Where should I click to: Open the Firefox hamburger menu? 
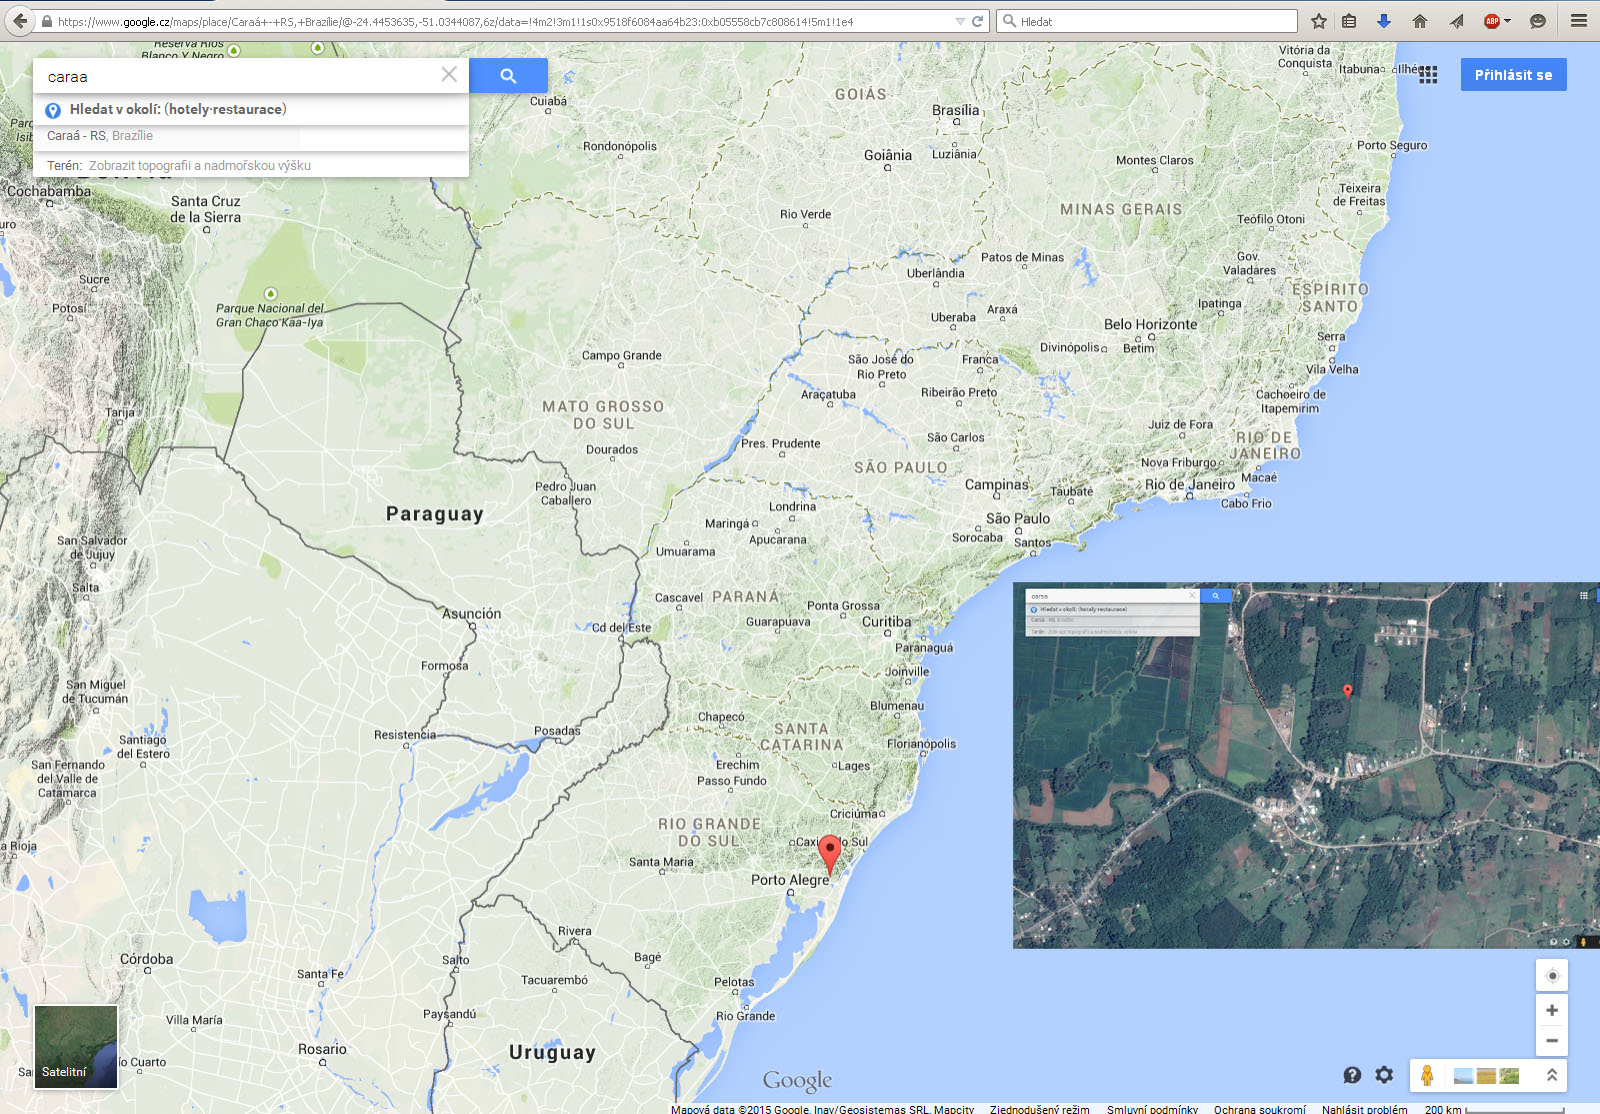[x=1579, y=21]
